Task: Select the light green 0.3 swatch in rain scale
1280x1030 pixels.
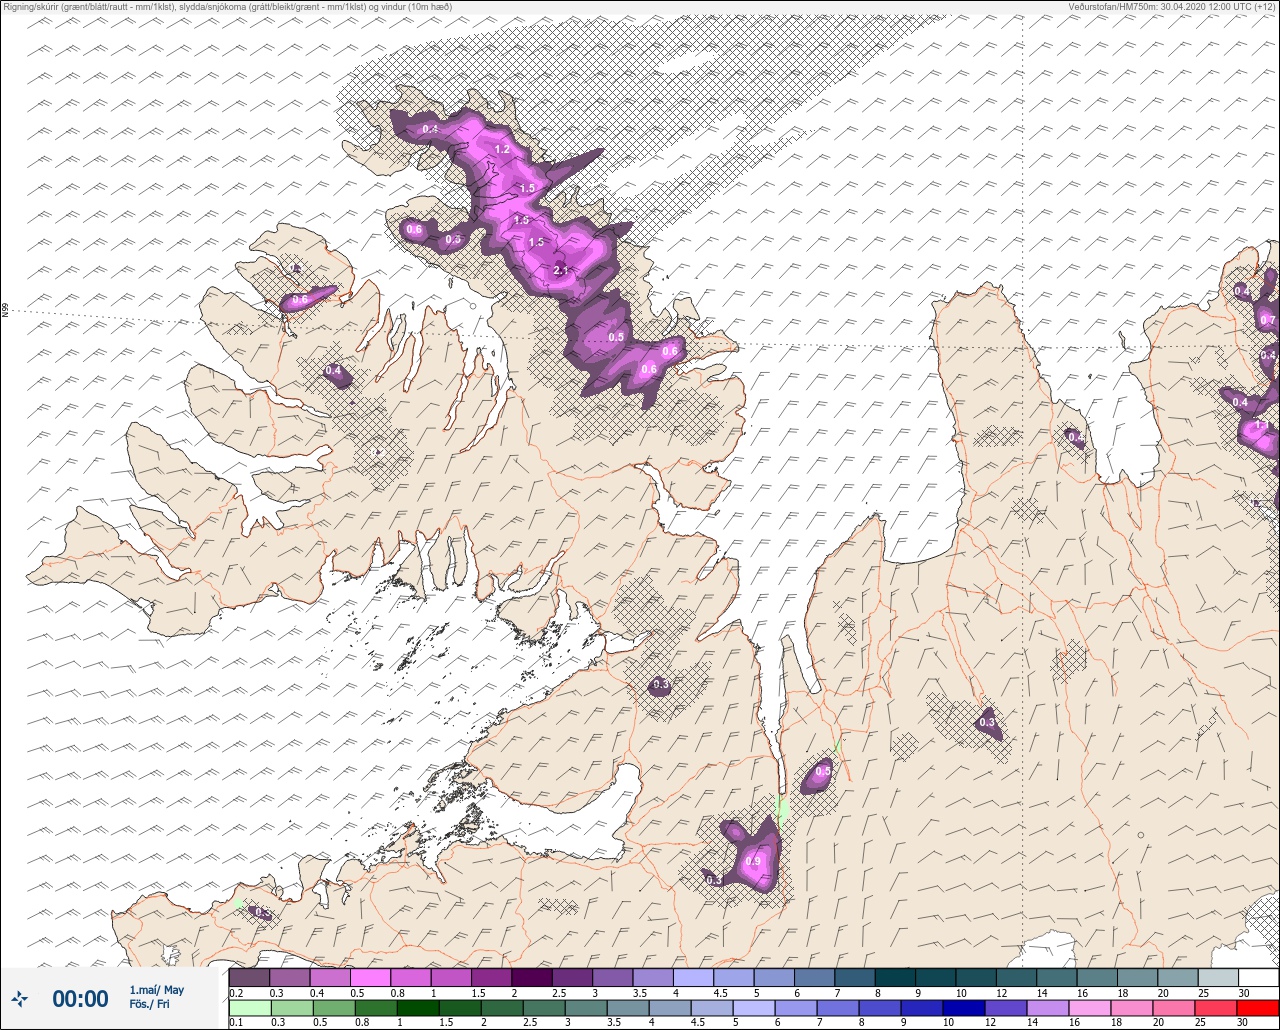Action: [x=290, y=1007]
